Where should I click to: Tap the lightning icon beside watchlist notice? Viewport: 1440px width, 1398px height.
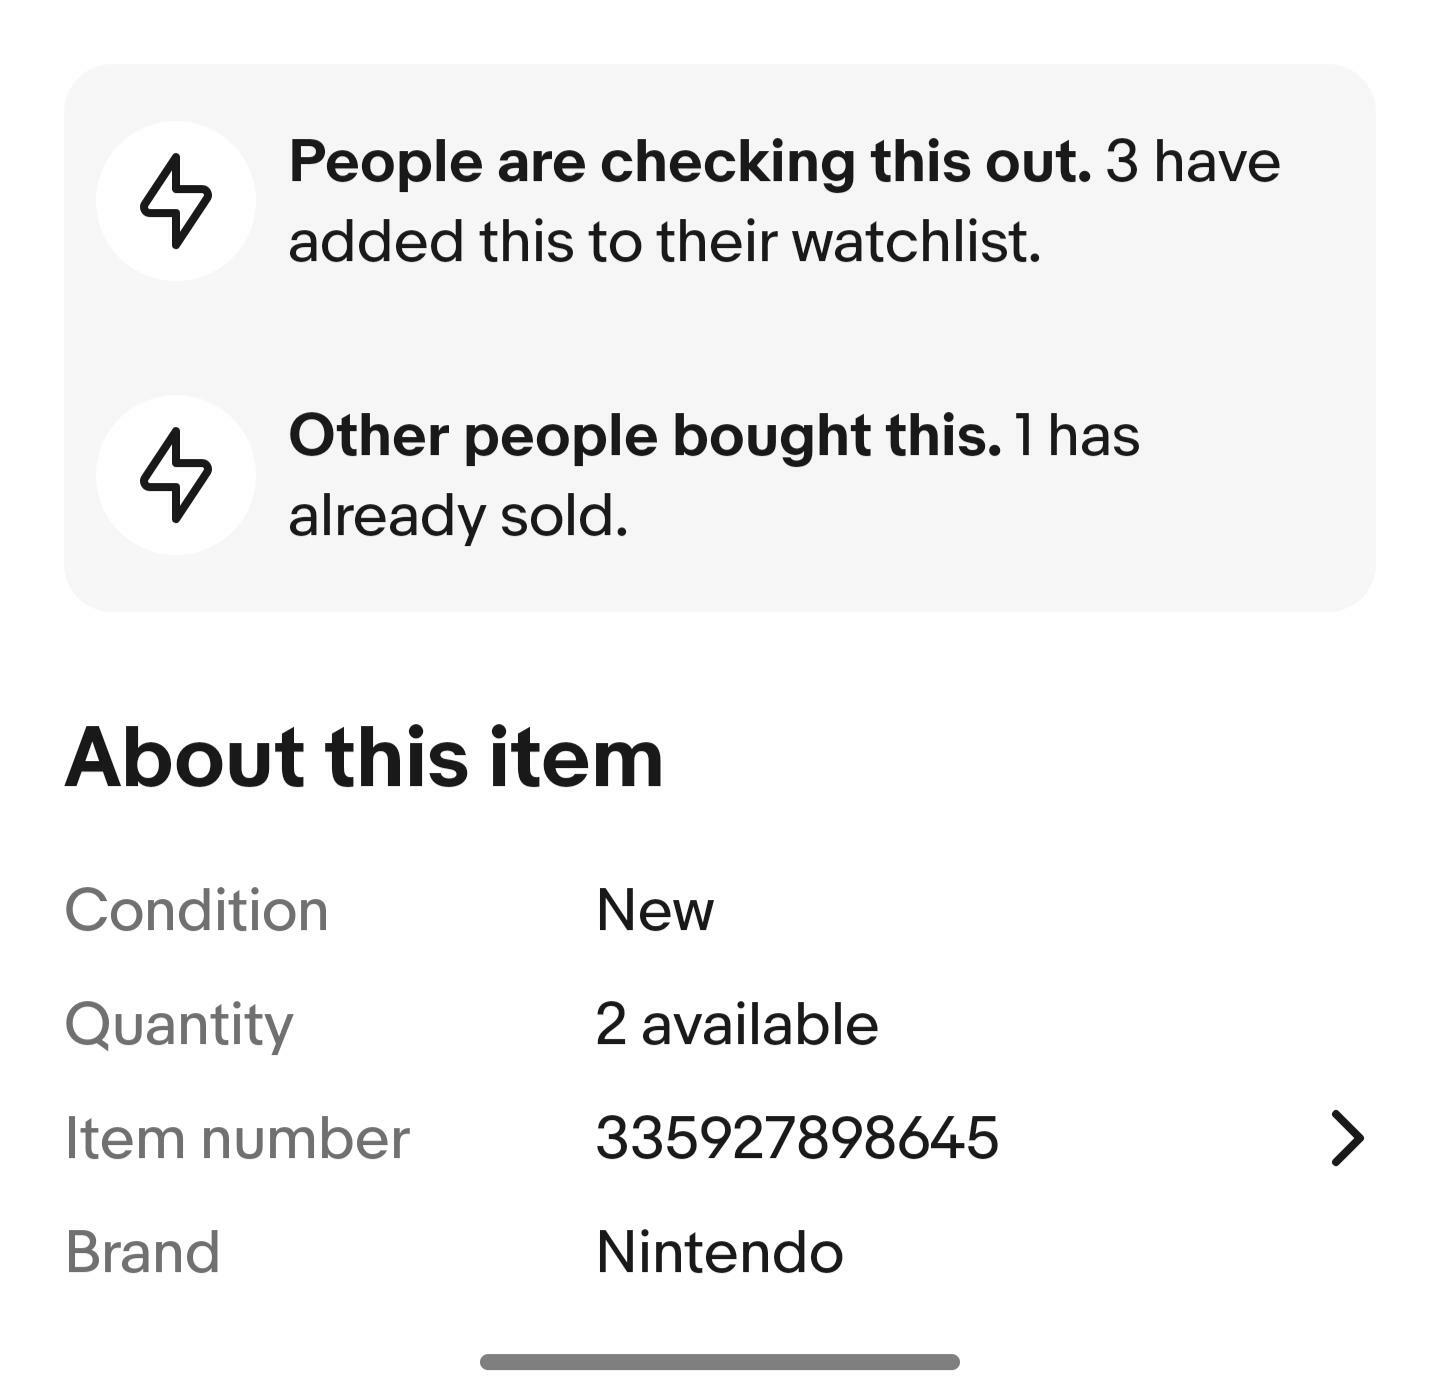point(176,200)
